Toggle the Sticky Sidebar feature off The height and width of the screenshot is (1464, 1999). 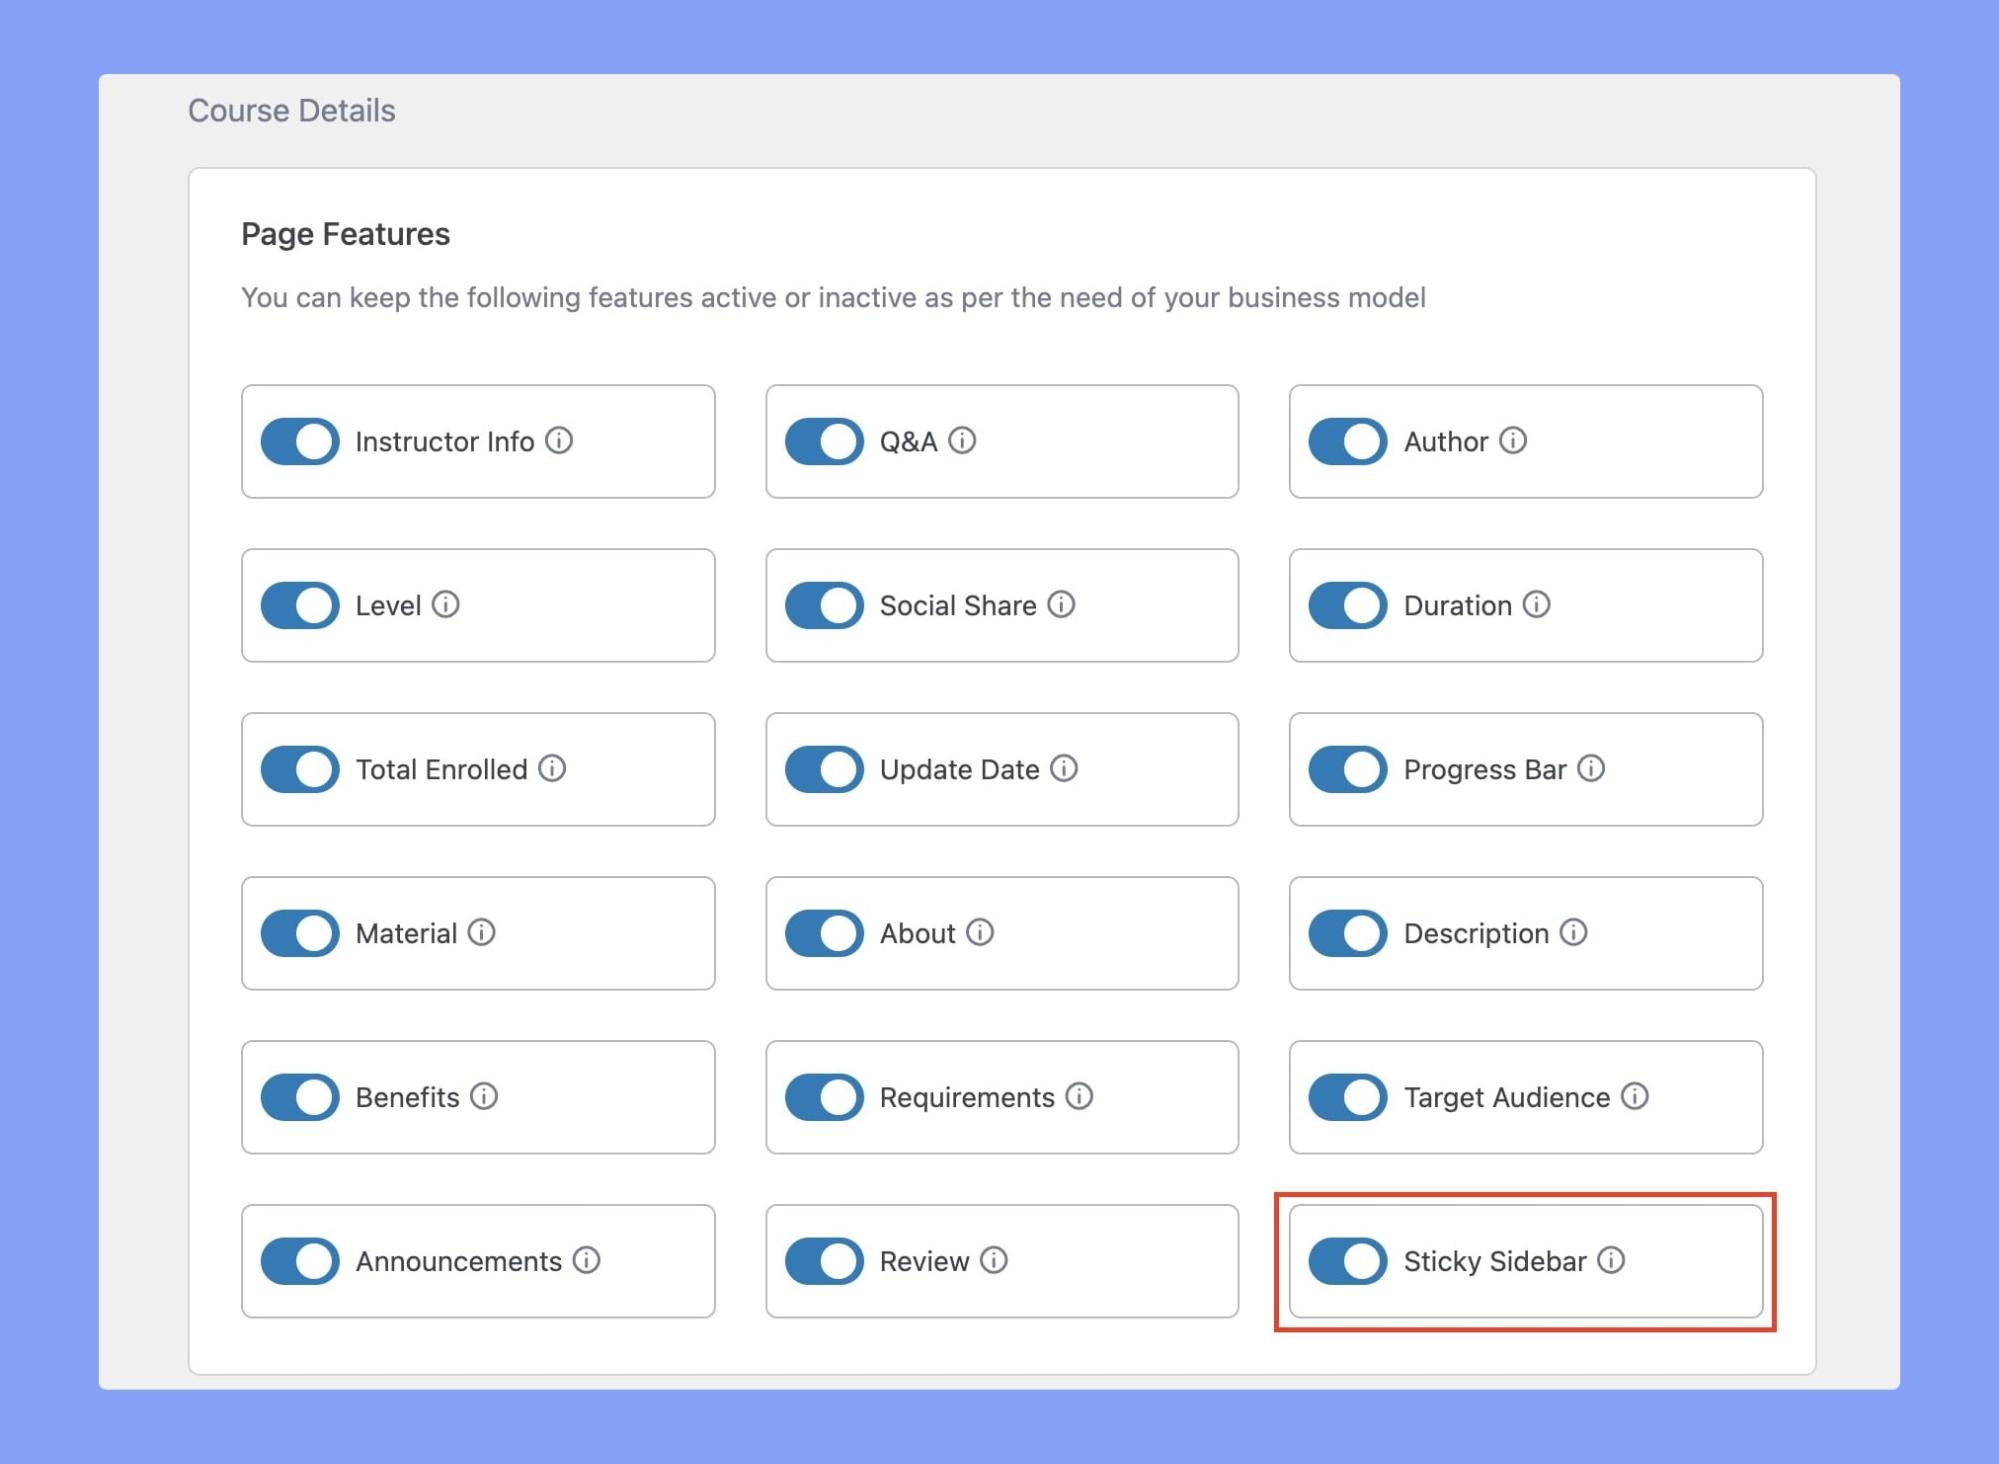click(1346, 1259)
